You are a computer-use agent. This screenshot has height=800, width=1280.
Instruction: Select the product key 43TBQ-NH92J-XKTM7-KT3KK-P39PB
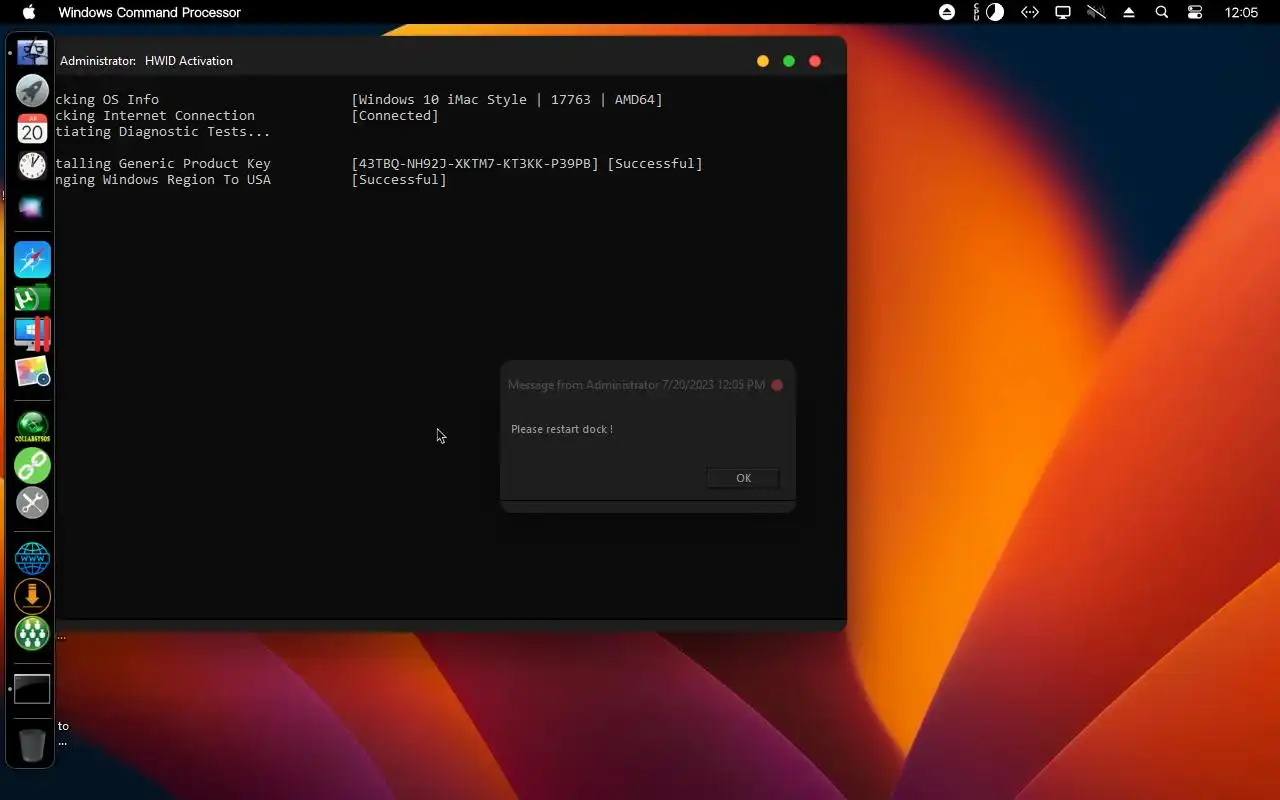tap(475, 163)
